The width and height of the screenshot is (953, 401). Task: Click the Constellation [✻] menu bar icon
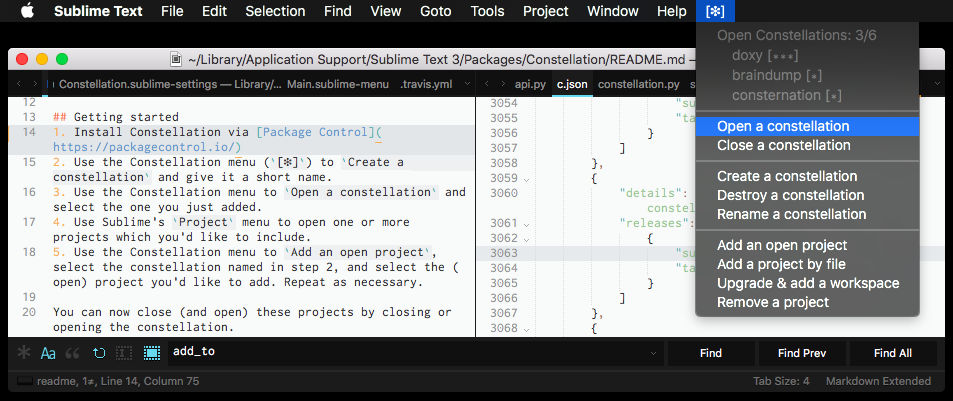tap(715, 11)
